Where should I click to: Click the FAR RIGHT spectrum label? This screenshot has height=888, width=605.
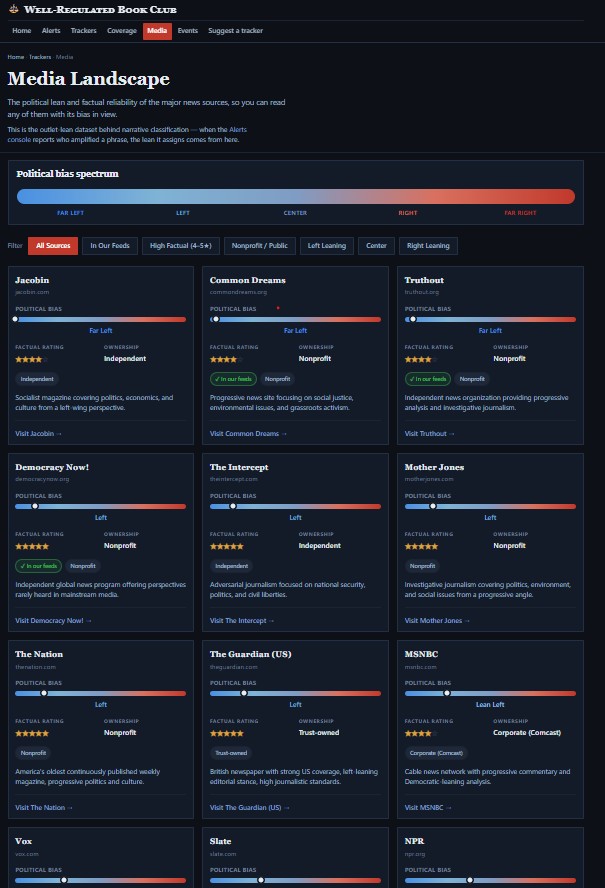click(520, 213)
